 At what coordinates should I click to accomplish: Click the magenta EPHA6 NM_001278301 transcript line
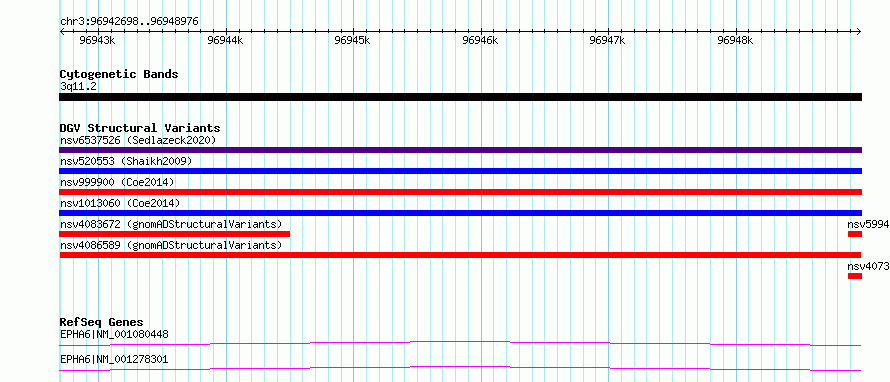(x=460, y=368)
